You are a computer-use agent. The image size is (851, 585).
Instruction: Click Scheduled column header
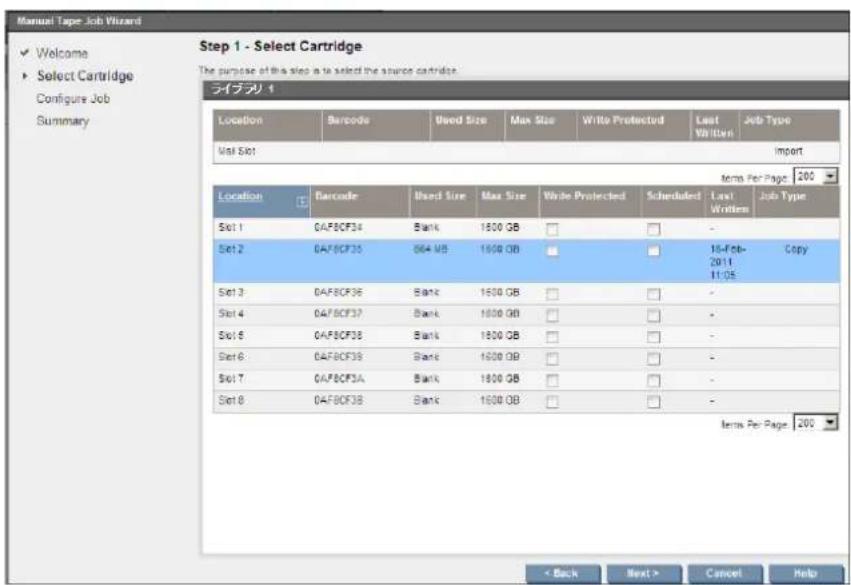674,196
